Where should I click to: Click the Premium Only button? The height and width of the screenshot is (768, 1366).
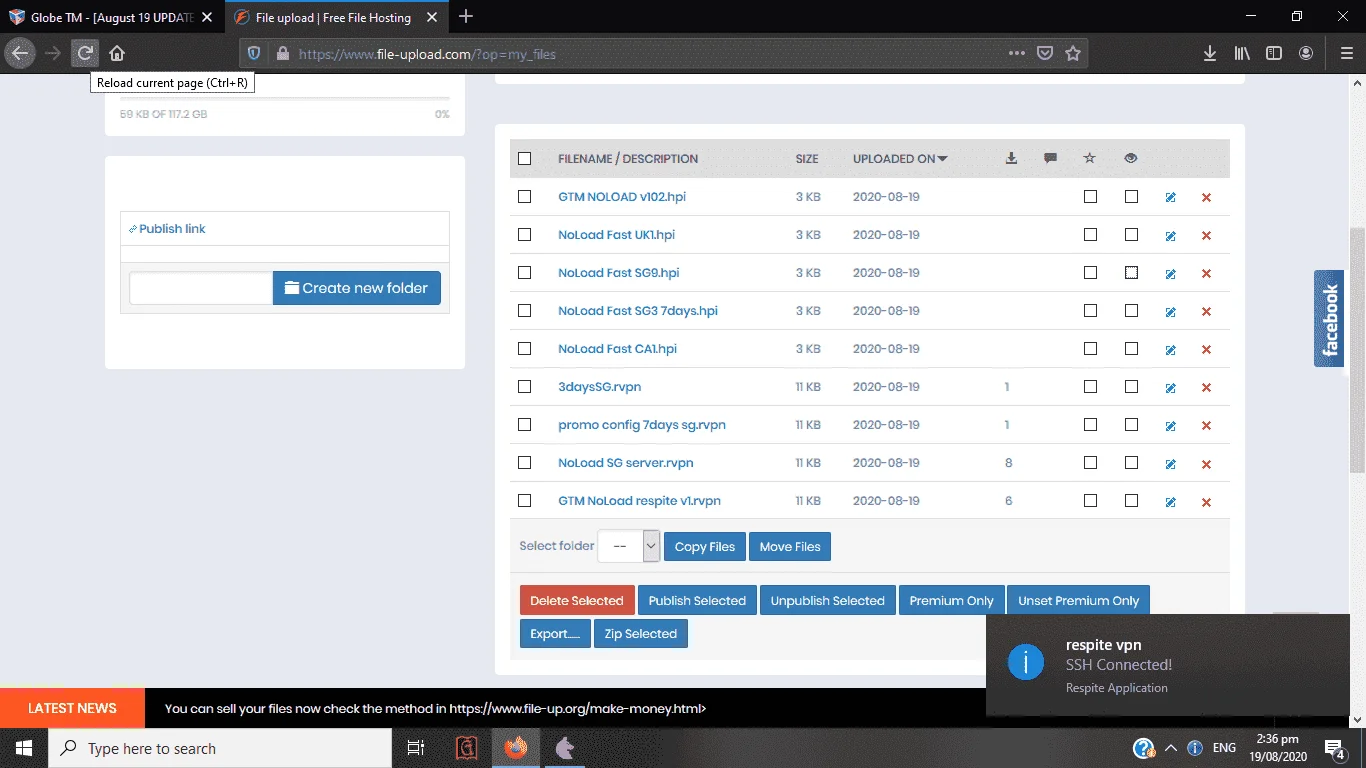click(x=952, y=601)
